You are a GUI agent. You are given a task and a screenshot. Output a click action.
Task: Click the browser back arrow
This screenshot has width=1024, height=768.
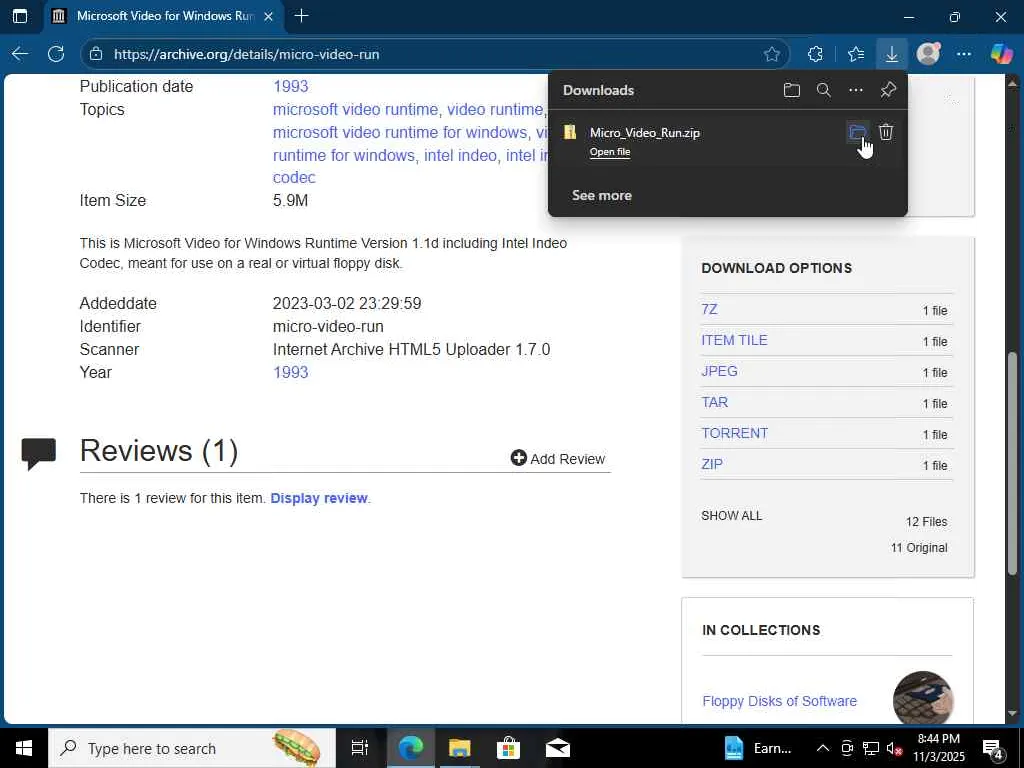(20, 54)
